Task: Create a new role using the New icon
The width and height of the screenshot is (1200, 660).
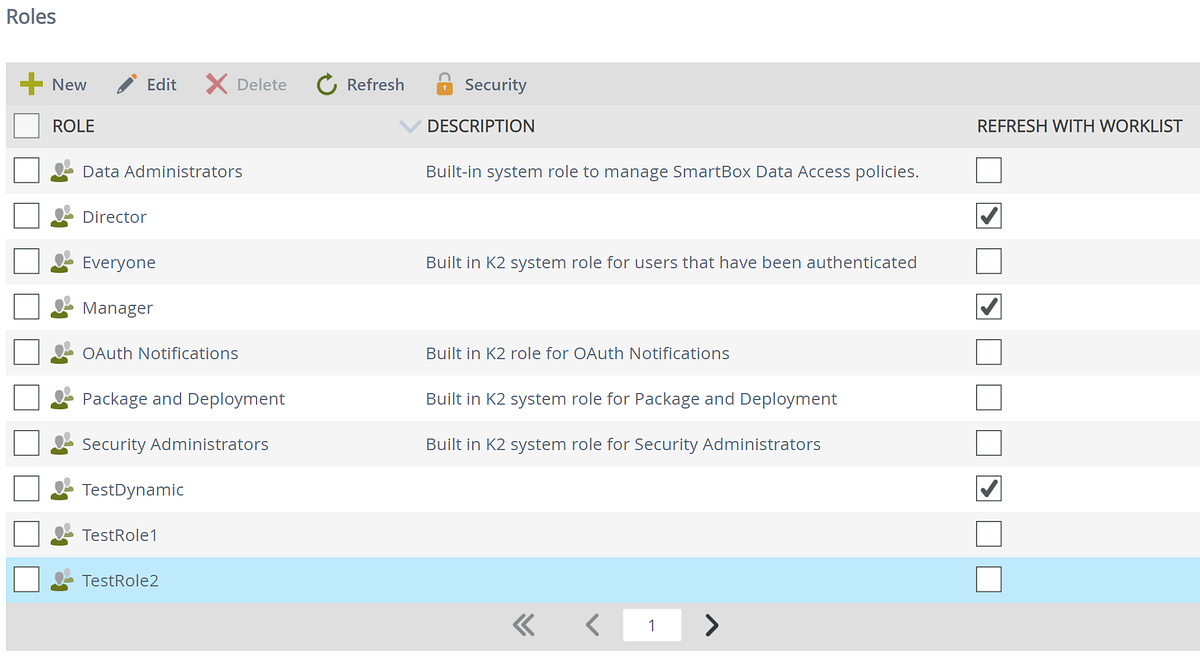Action: pyautogui.click(x=33, y=84)
